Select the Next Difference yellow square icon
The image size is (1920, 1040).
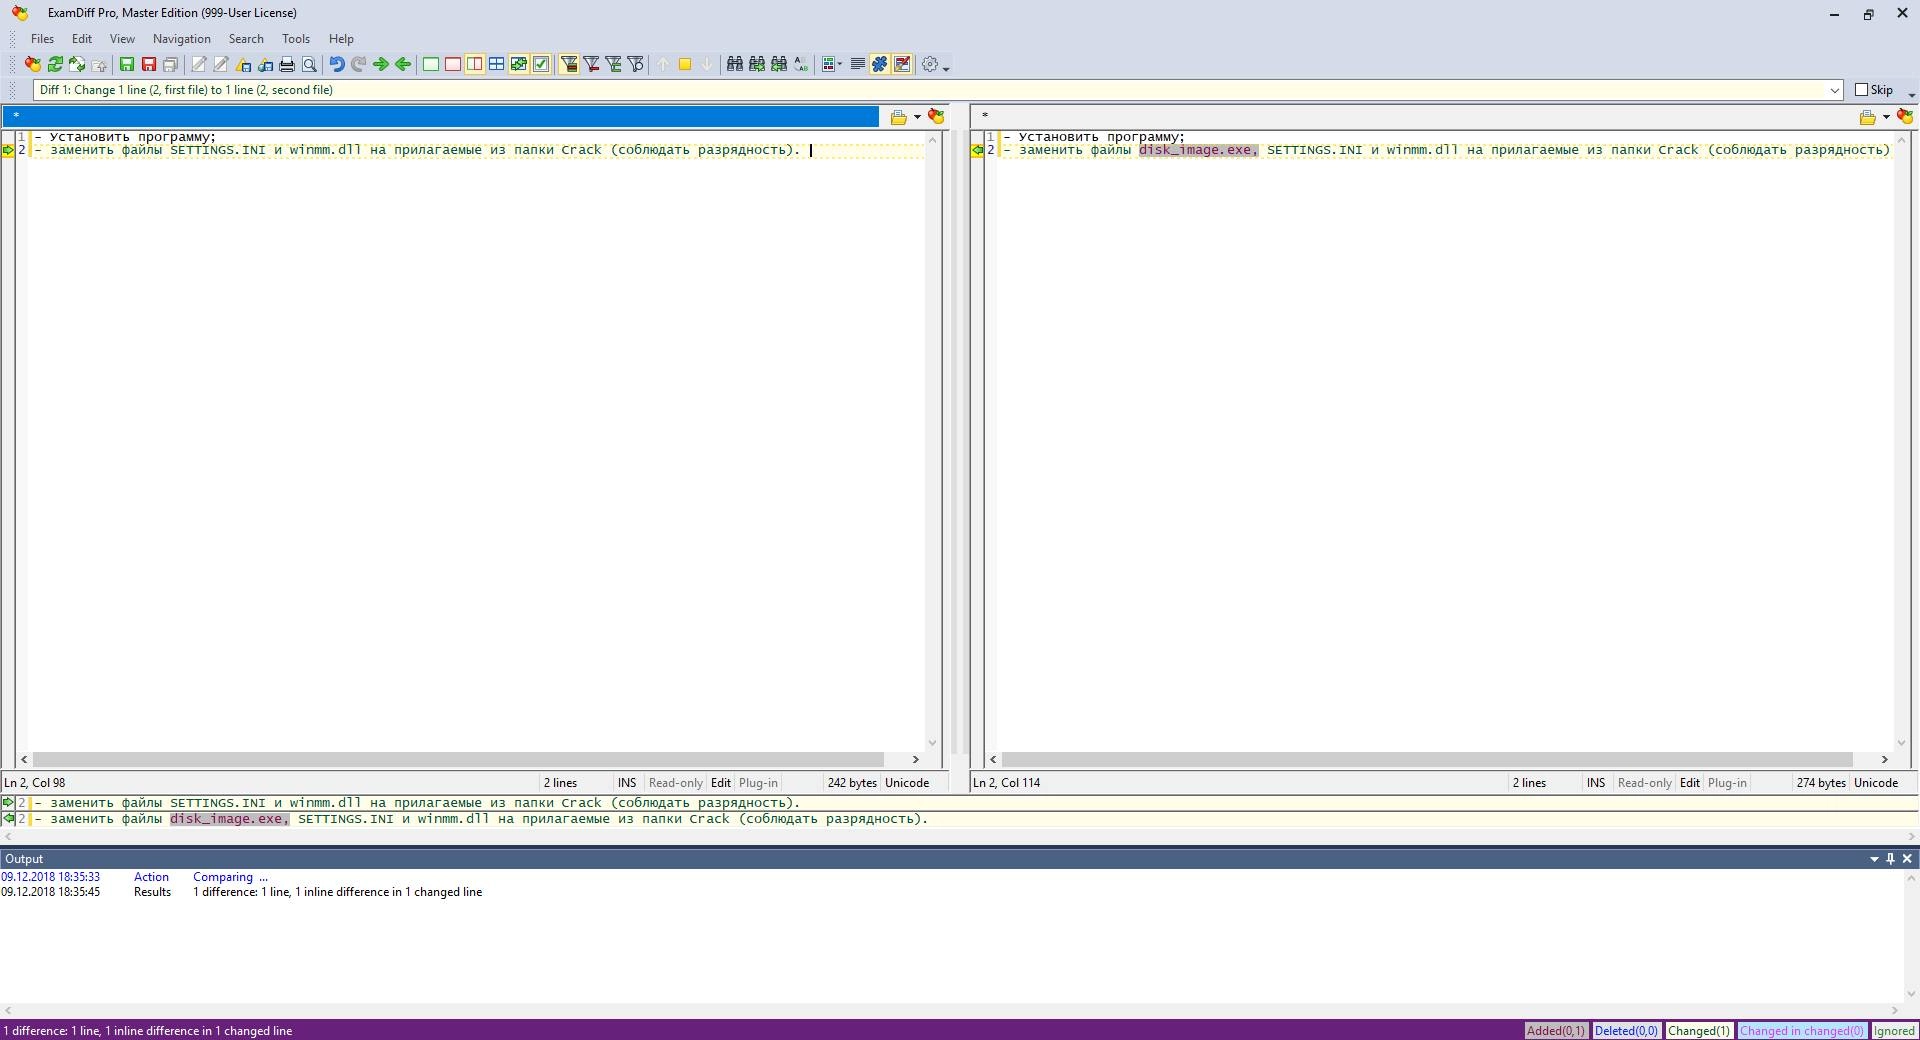pos(685,64)
